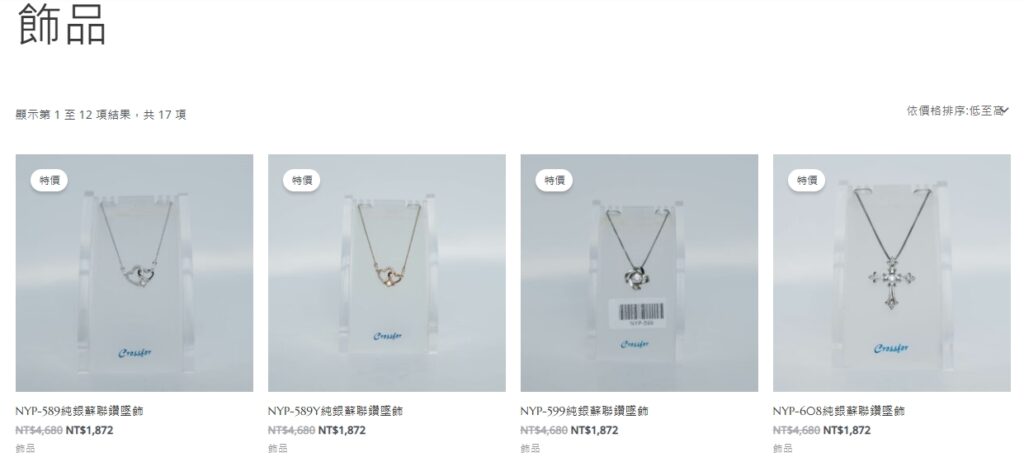Open NYP-589 silver heart necklace image
Screen dimensions: 1024x476
[x=134, y=273]
